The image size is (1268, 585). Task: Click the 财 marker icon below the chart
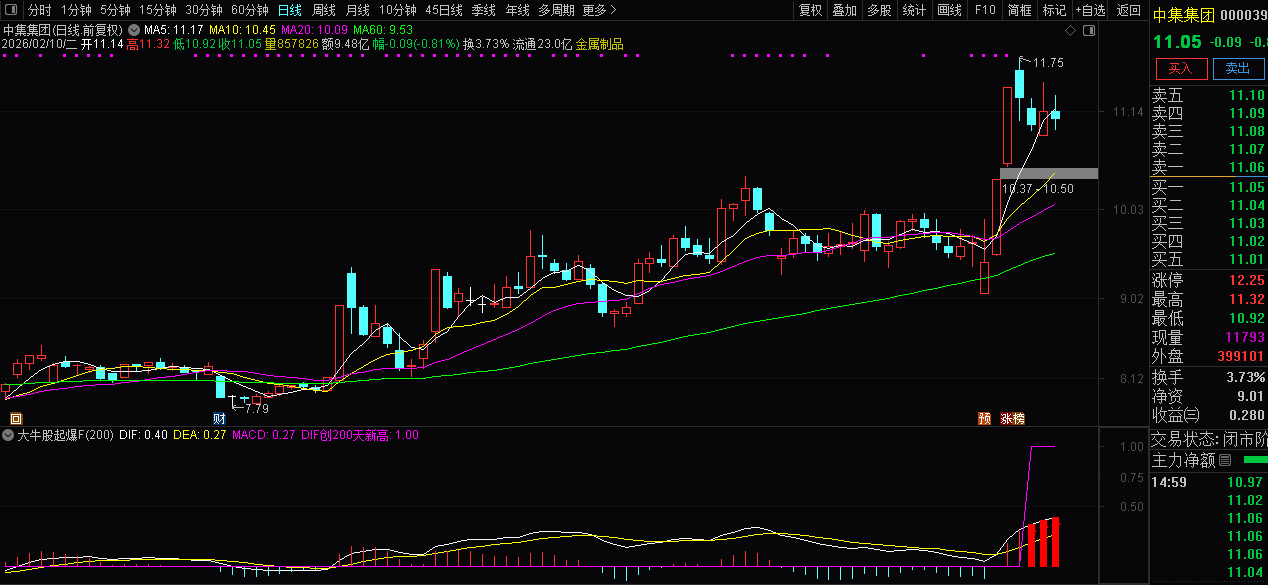click(x=219, y=418)
